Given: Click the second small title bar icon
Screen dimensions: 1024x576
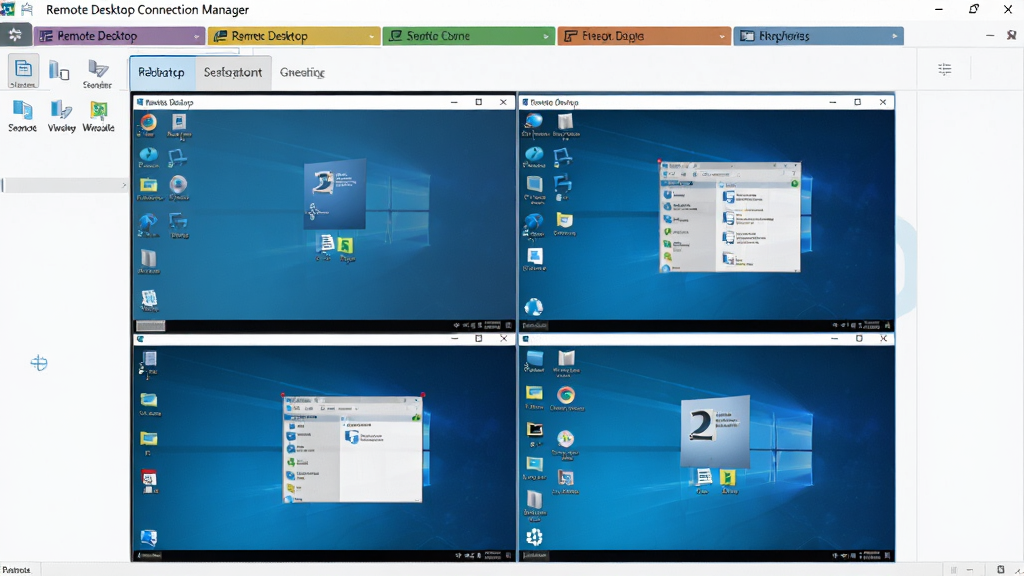Looking at the screenshot, I should point(27,10).
